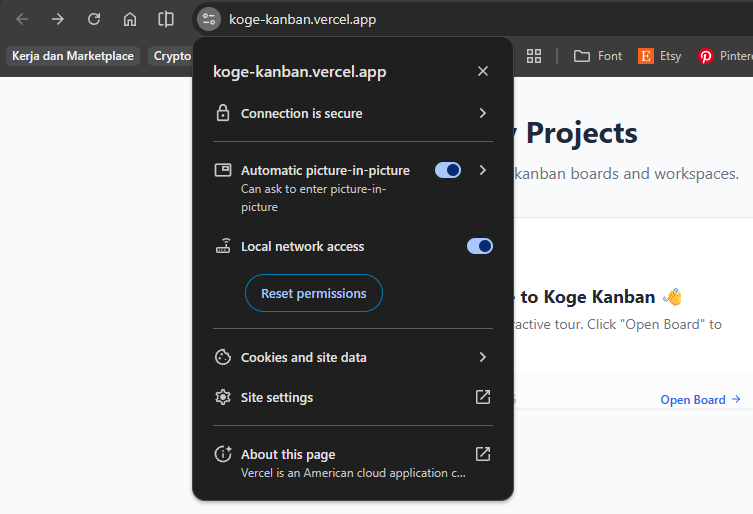Screen dimensions: 753x514
Task: Click the site information icon in address bar
Action: click(208, 19)
